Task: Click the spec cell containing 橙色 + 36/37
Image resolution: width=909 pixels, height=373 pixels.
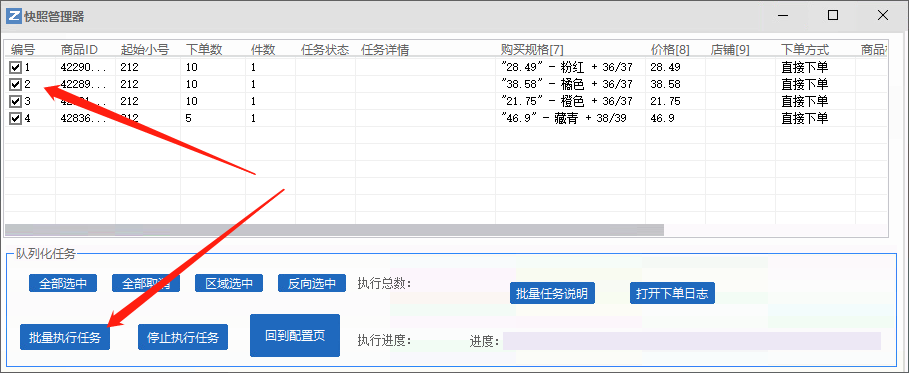Action: [567, 102]
